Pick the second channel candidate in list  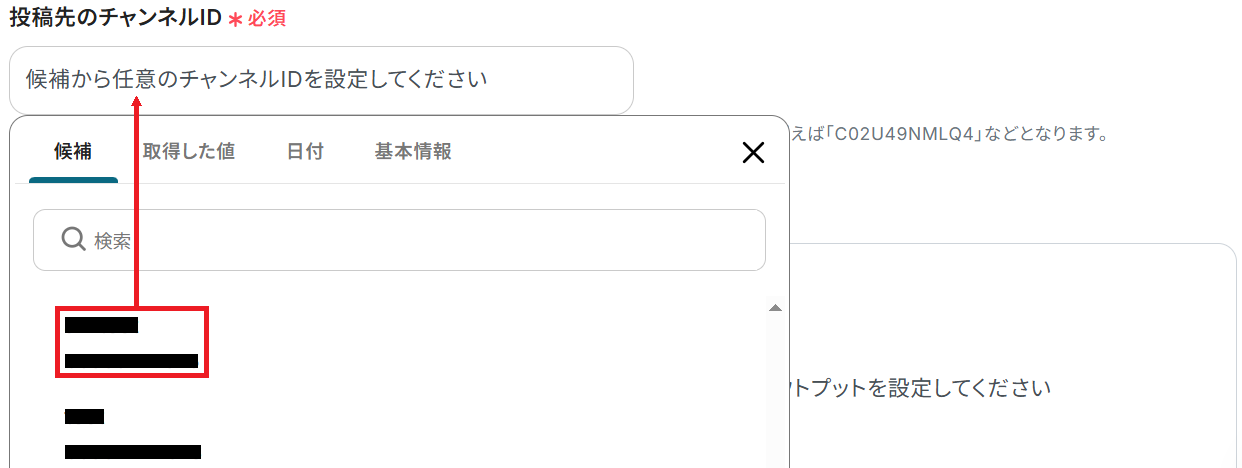(x=132, y=434)
